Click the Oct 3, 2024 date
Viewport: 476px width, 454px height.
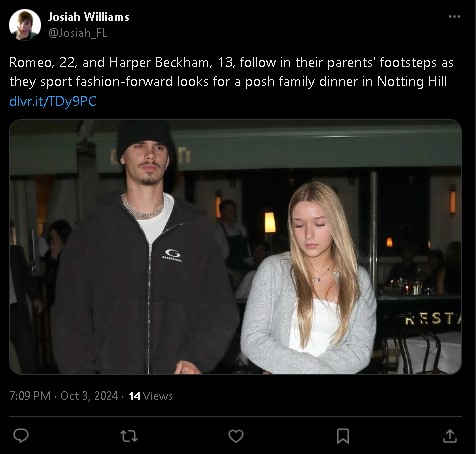click(89, 396)
